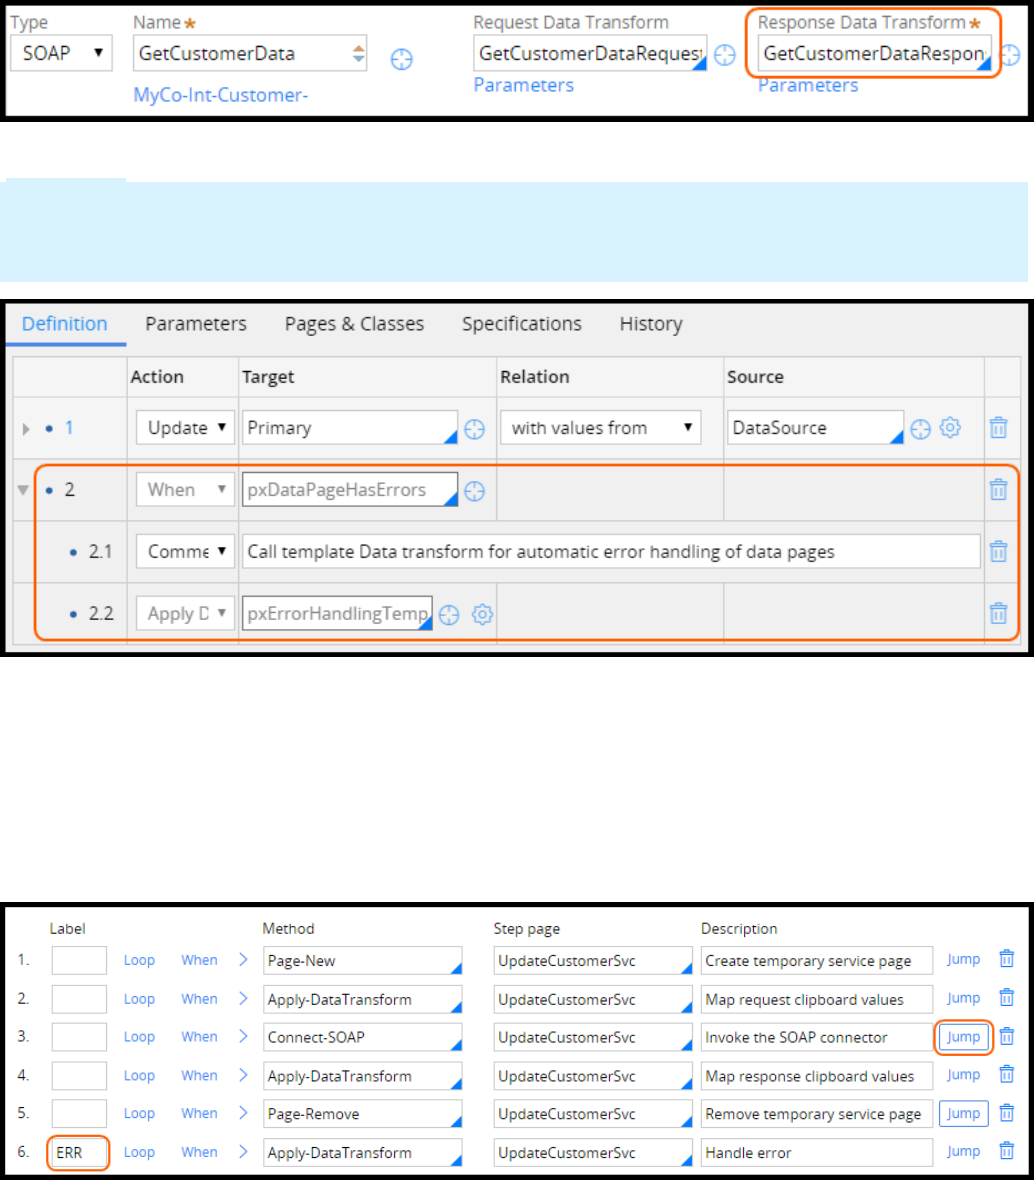Open 'with values from' relation dropdown

pyautogui.click(x=601, y=427)
